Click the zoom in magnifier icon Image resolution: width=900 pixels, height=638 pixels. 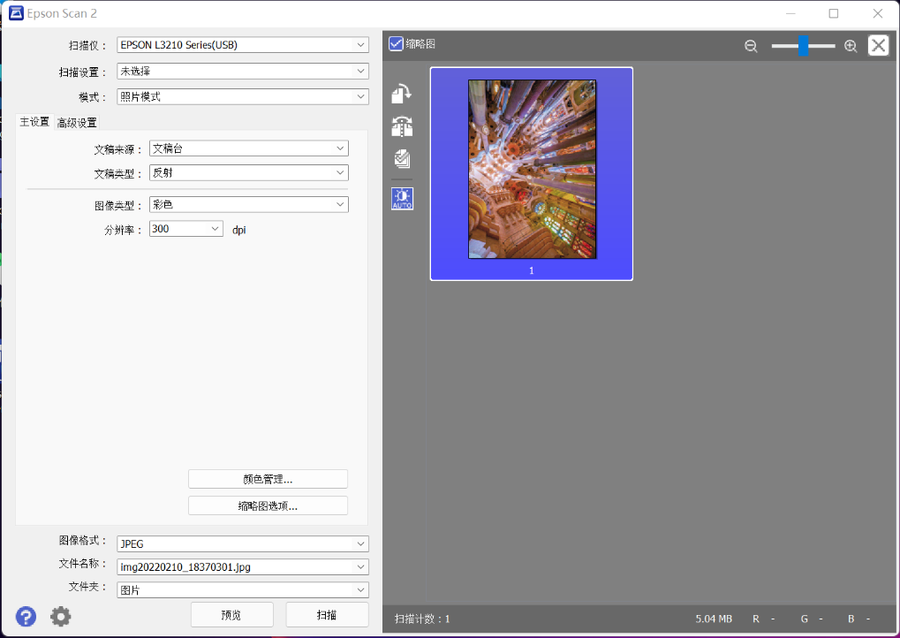tap(850, 46)
